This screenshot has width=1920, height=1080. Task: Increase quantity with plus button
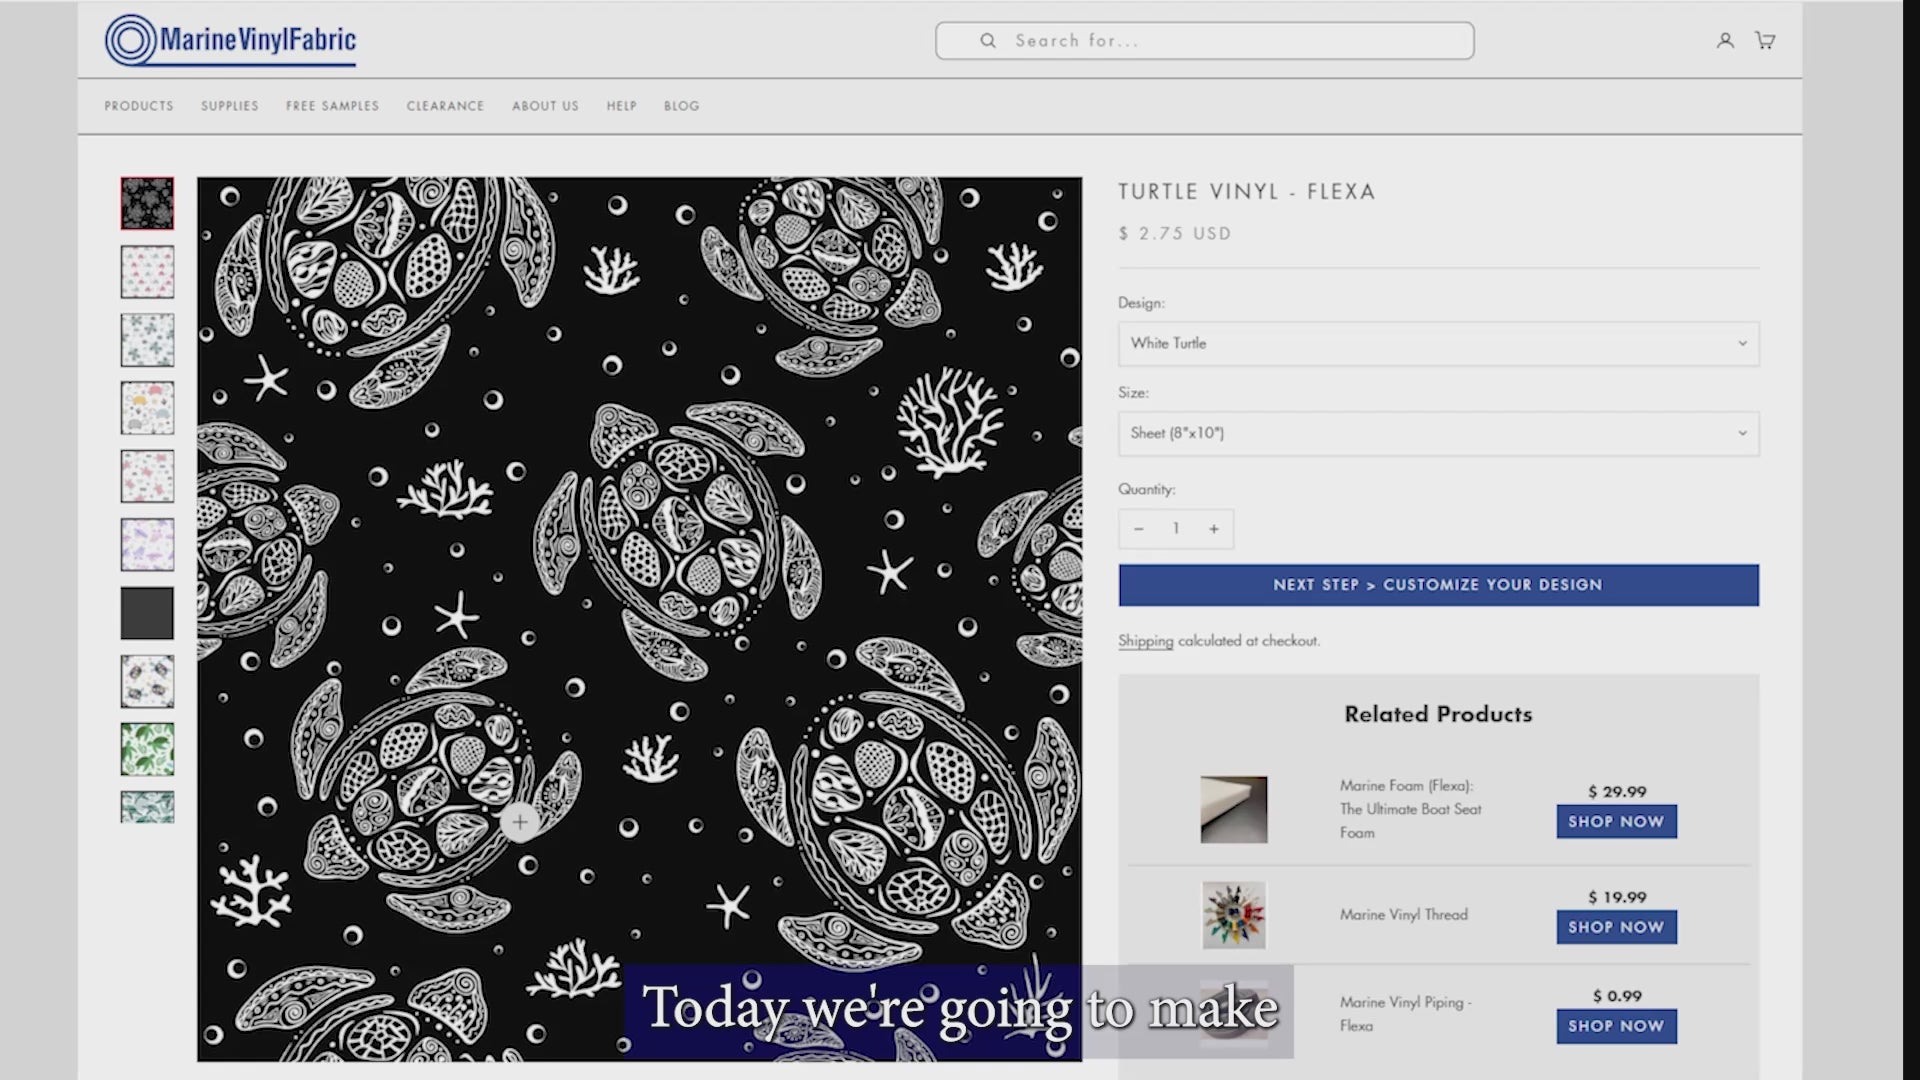[1213, 529]
